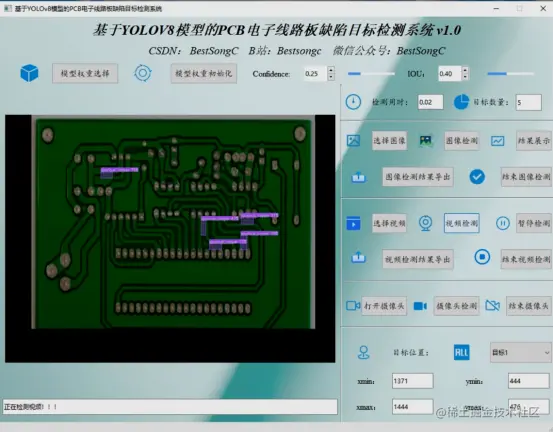Click the solid blue camera detection icon

(x=420, y=306)
